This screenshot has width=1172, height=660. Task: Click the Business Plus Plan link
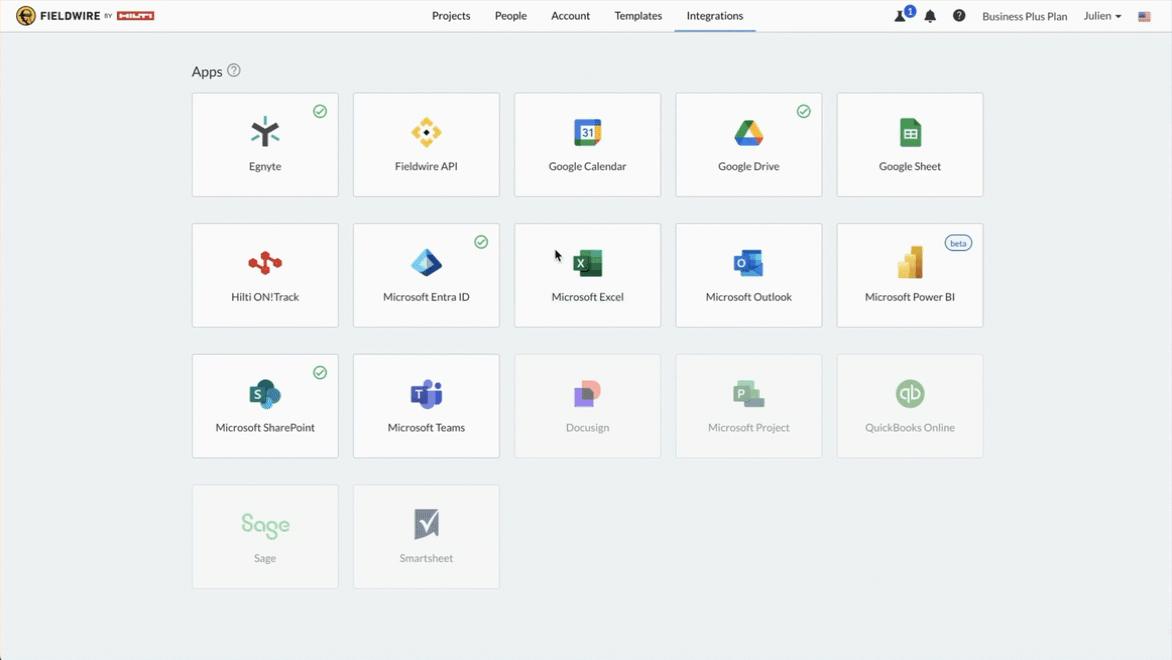coord(1024,16)
